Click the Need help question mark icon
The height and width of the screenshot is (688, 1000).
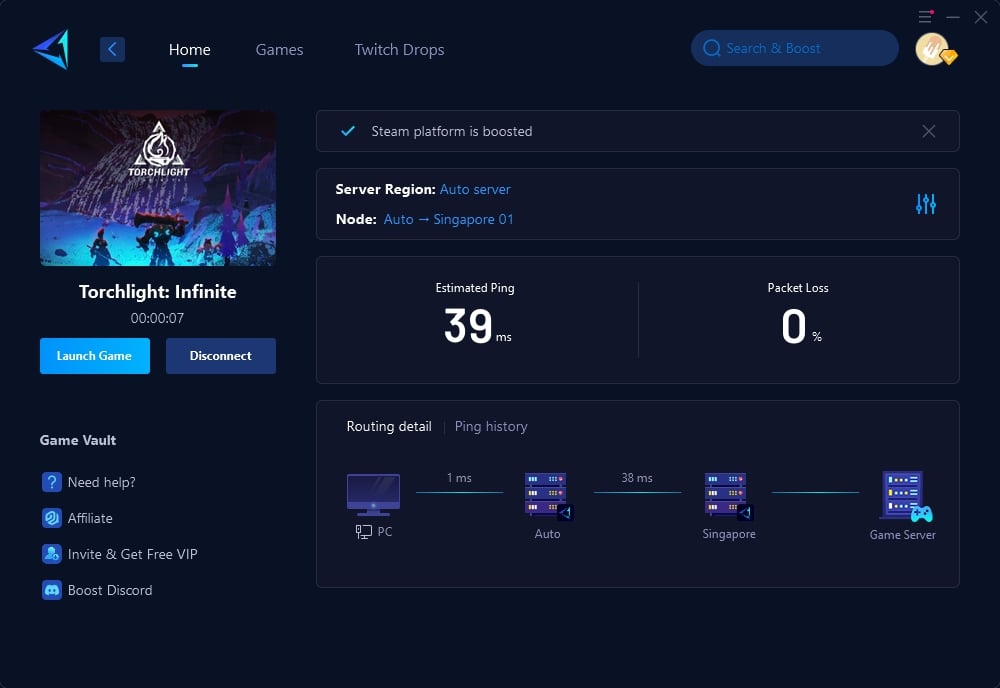coord(52,482)
